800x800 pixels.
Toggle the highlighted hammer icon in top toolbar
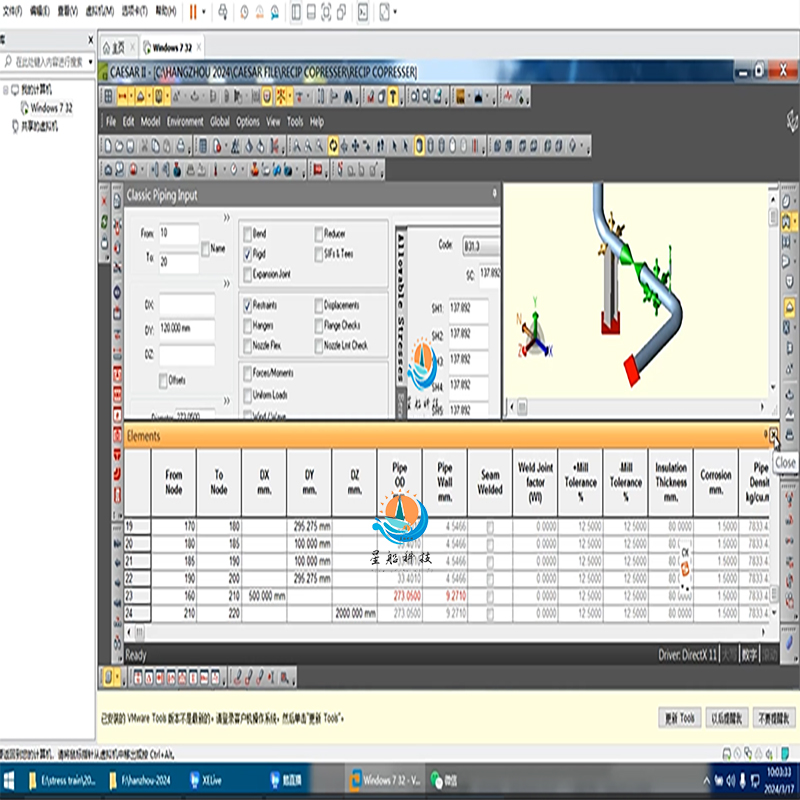[x=393, y=96]
